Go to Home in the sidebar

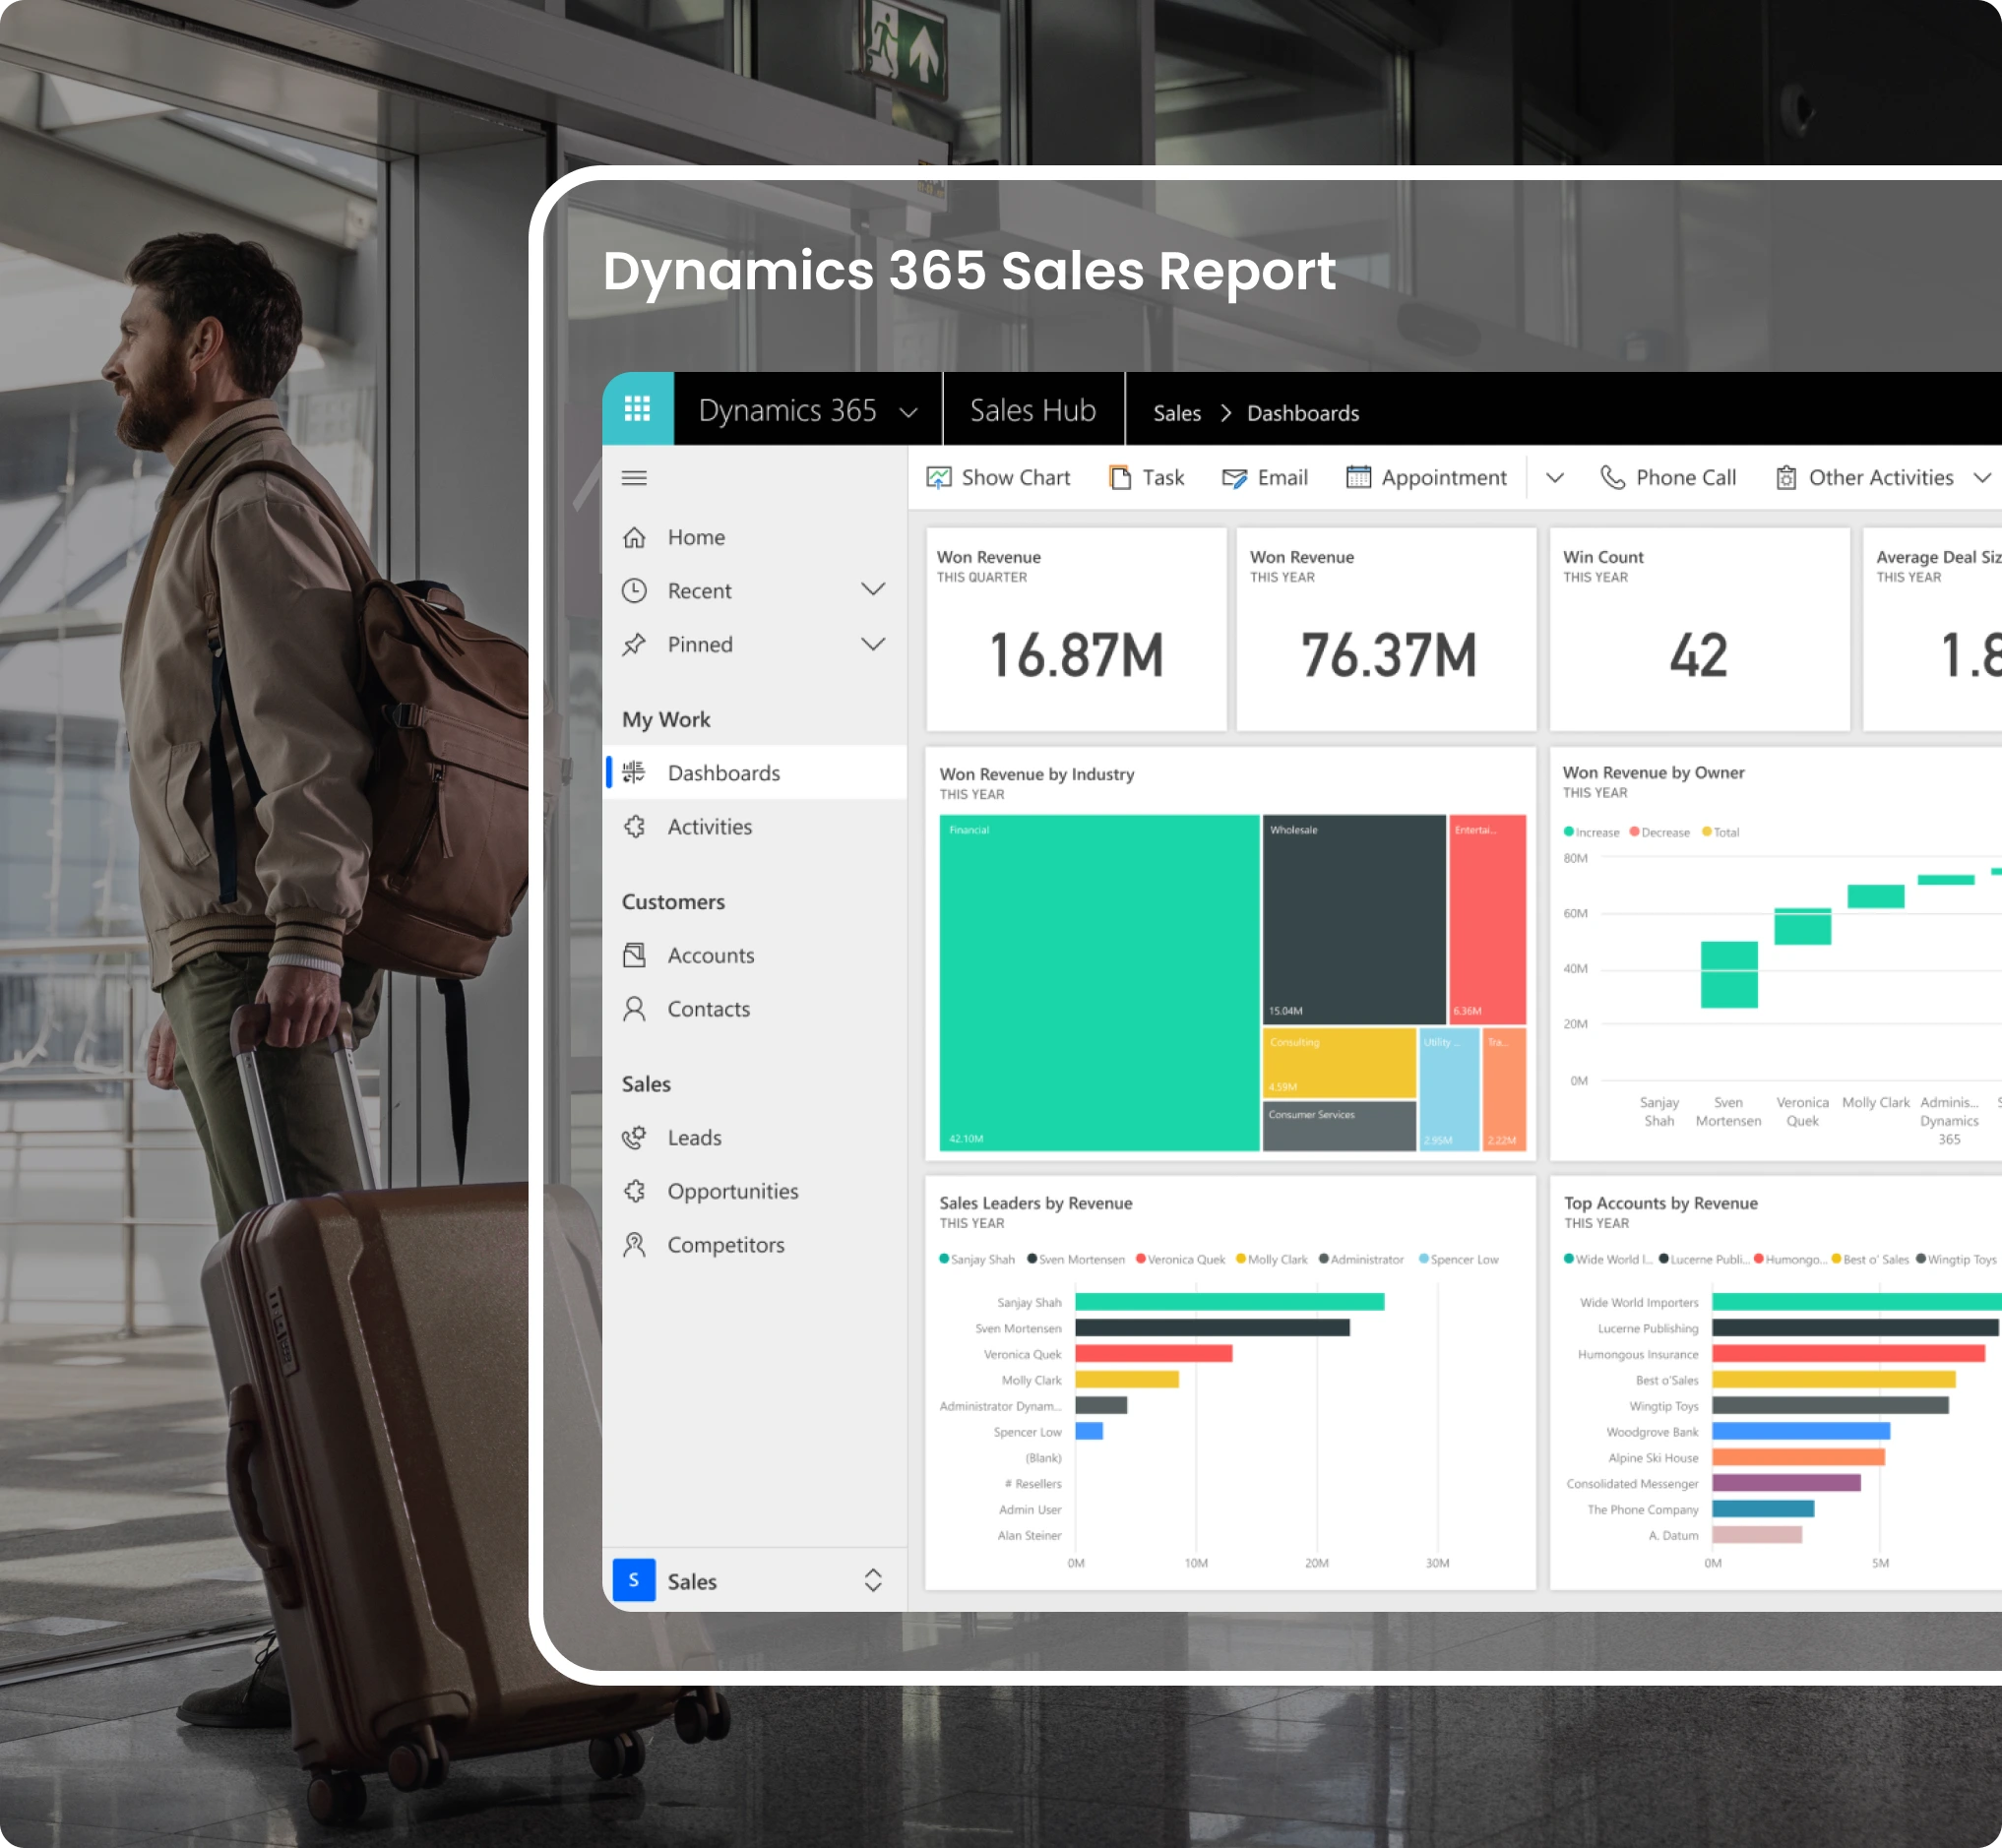coord(755,538)
